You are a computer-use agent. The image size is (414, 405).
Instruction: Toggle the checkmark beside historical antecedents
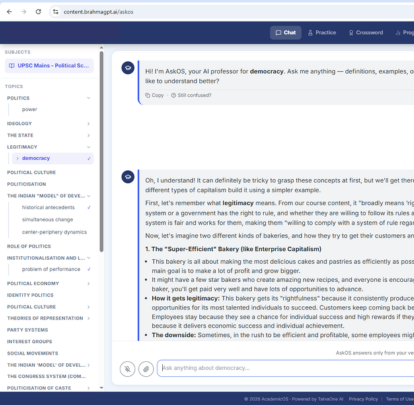coord(89,207)
